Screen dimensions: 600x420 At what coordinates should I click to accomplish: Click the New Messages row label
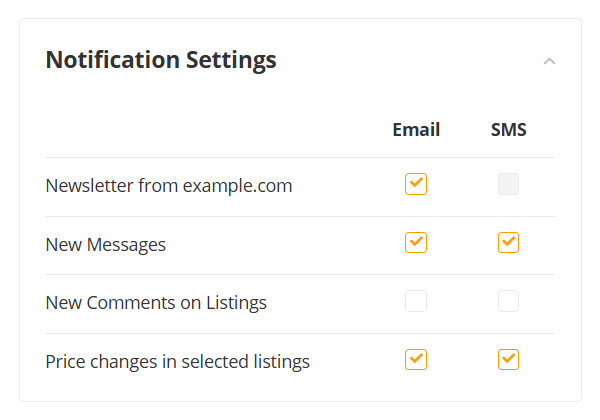[106, 244]
